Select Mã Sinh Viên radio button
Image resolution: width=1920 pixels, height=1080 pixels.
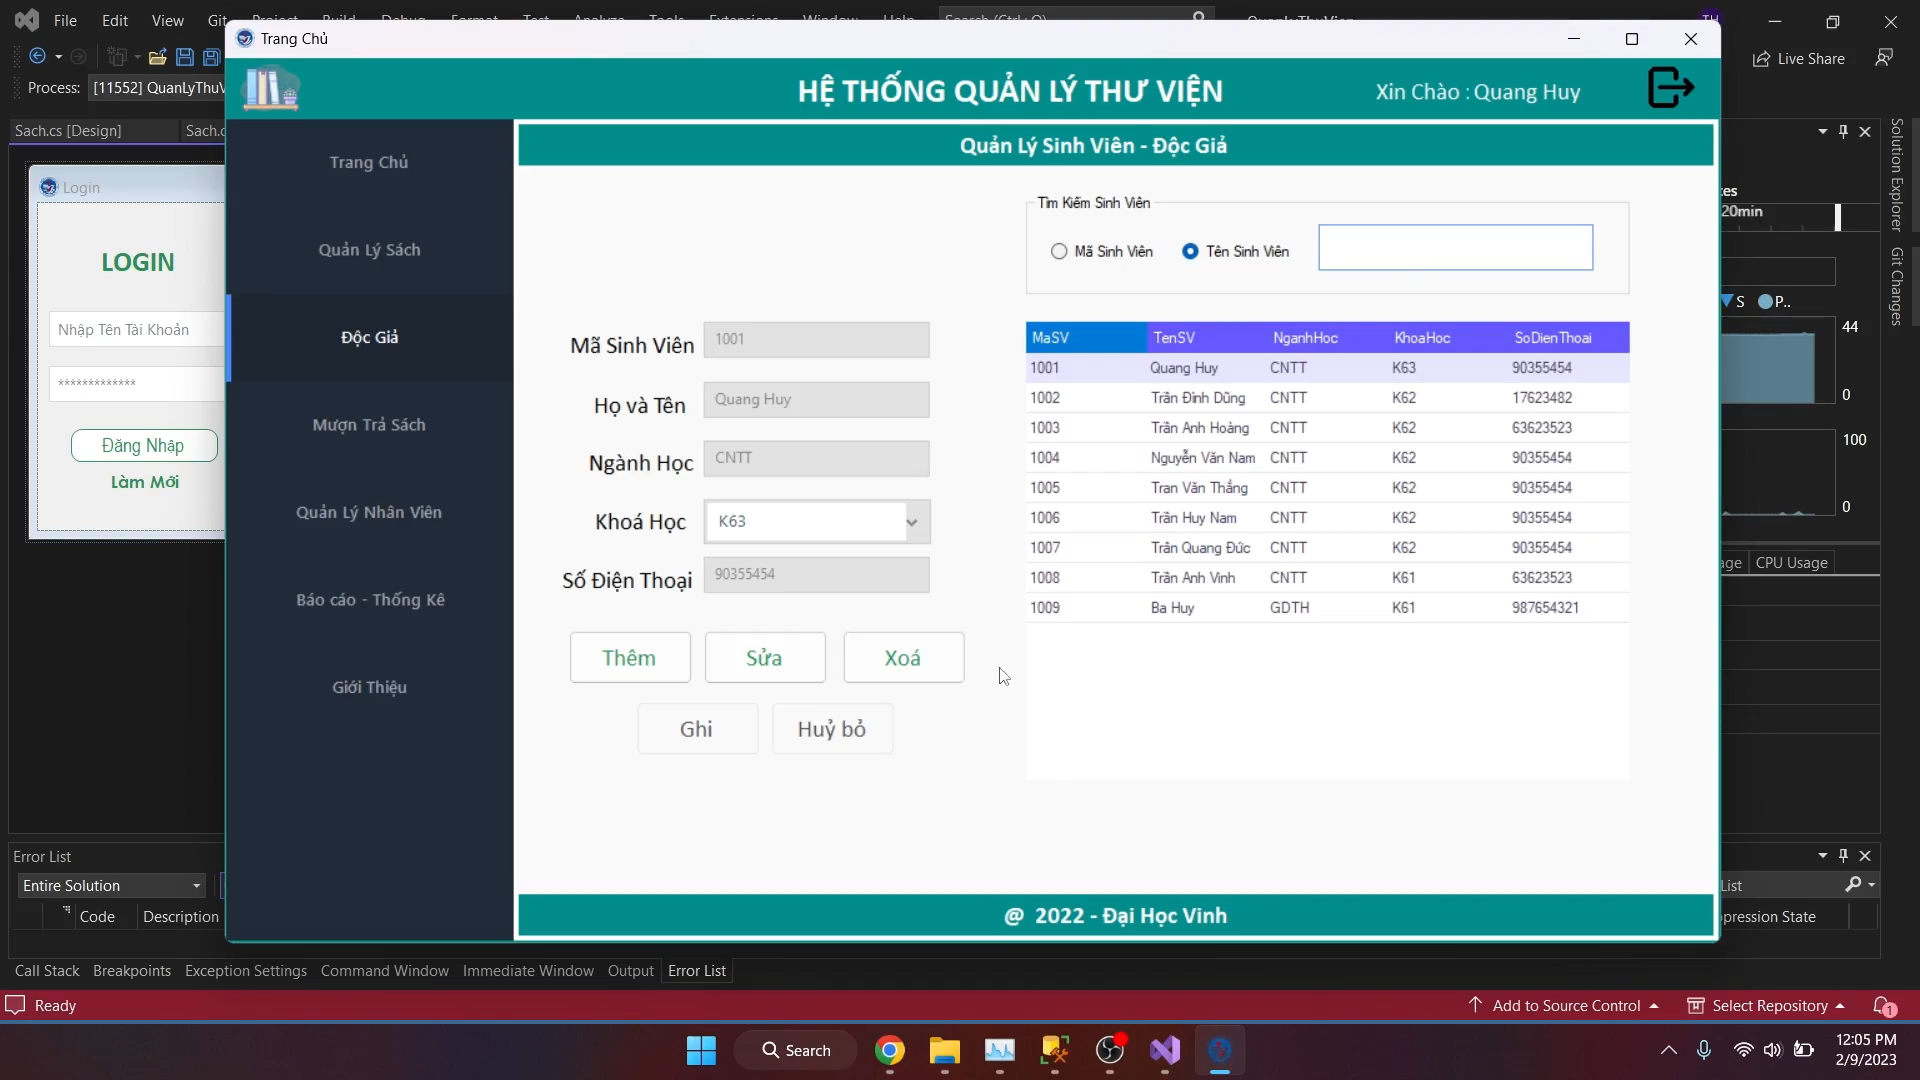pos(1059,252)
